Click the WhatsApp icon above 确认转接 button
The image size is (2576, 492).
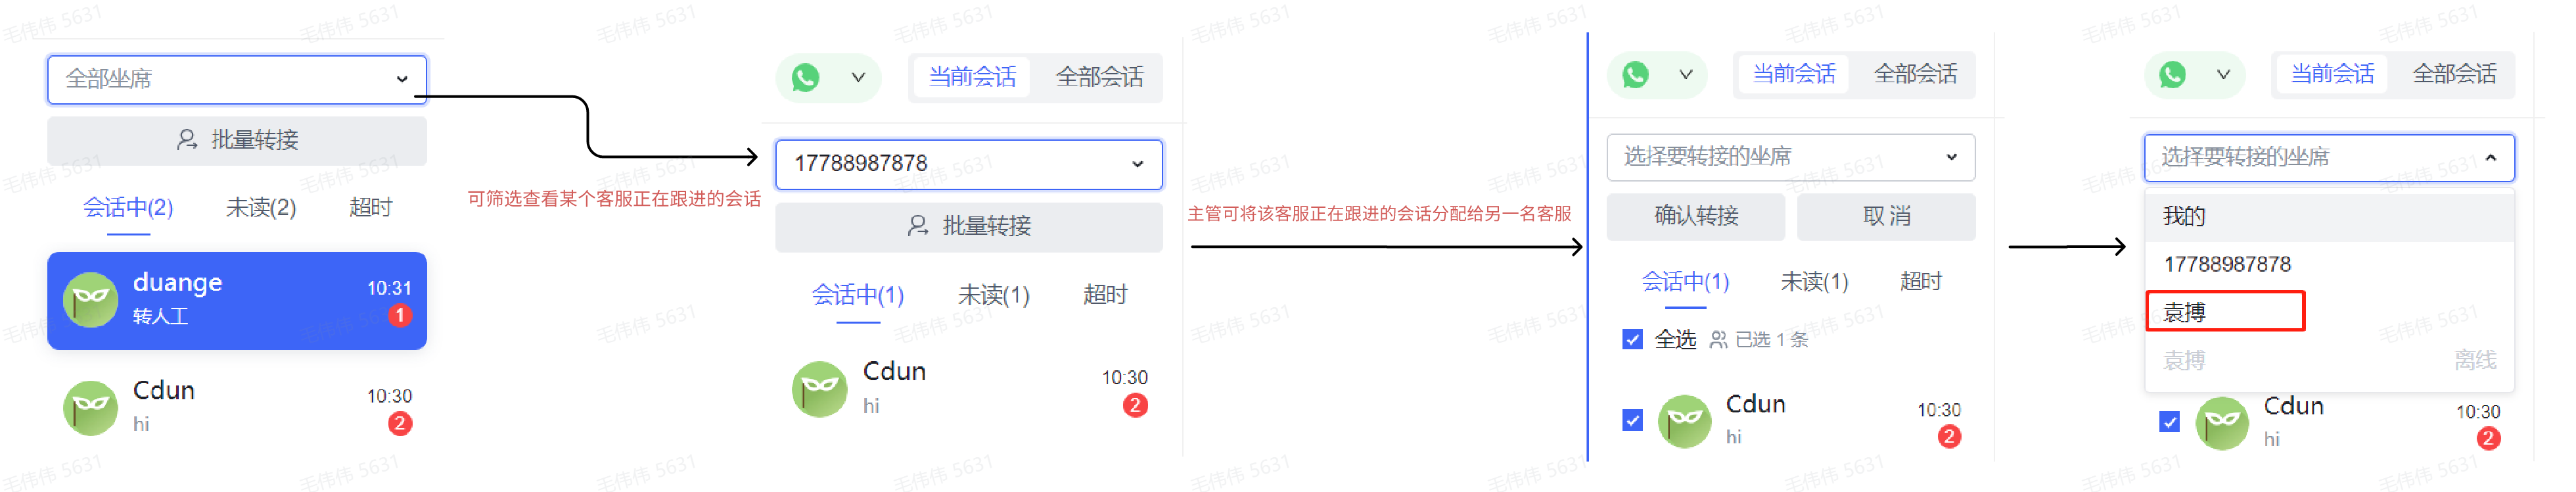(x=1636, y=74)
